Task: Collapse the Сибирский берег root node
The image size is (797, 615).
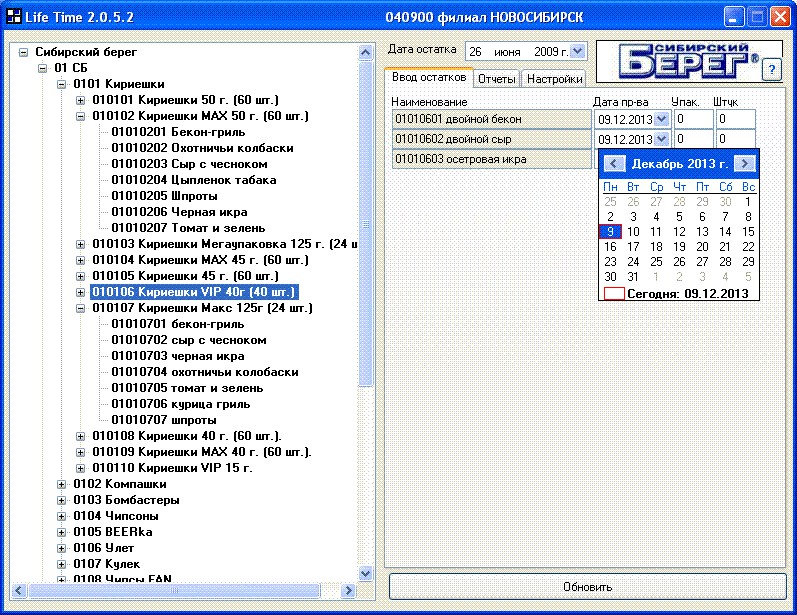Action: [x=23, y=52]
